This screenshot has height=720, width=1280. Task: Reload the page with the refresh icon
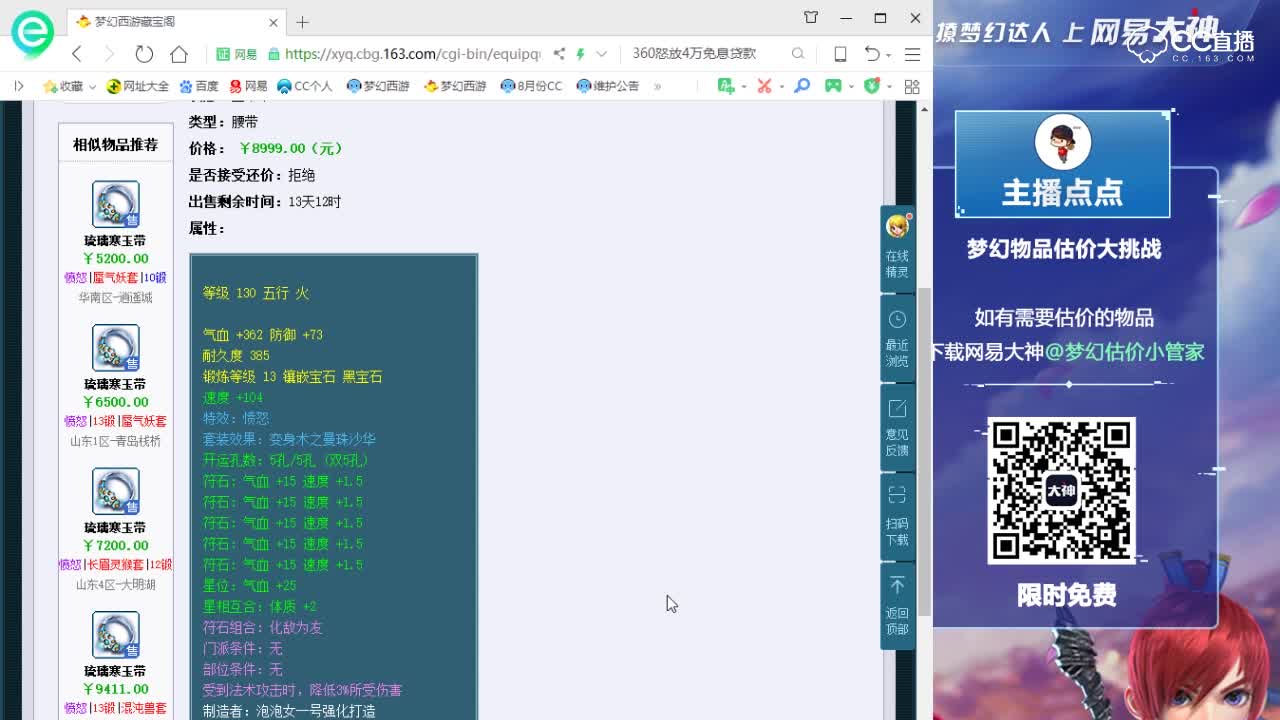pyautogui.click(x=144, y=53)
